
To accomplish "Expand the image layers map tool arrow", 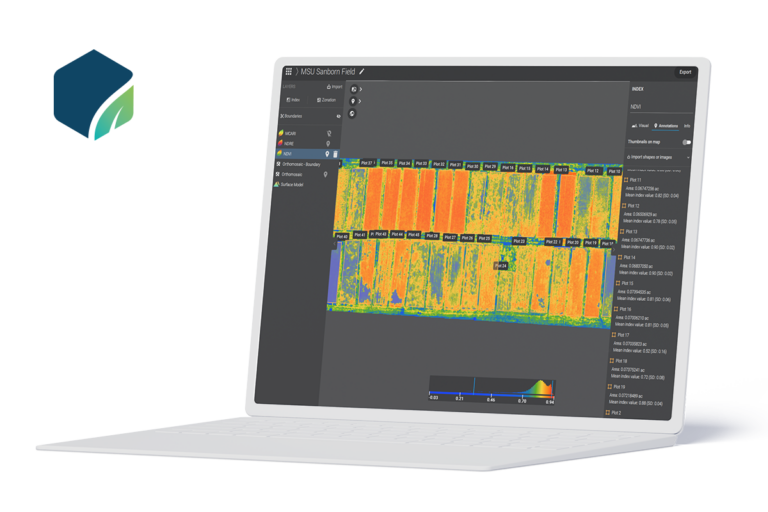I will [361, 89].
